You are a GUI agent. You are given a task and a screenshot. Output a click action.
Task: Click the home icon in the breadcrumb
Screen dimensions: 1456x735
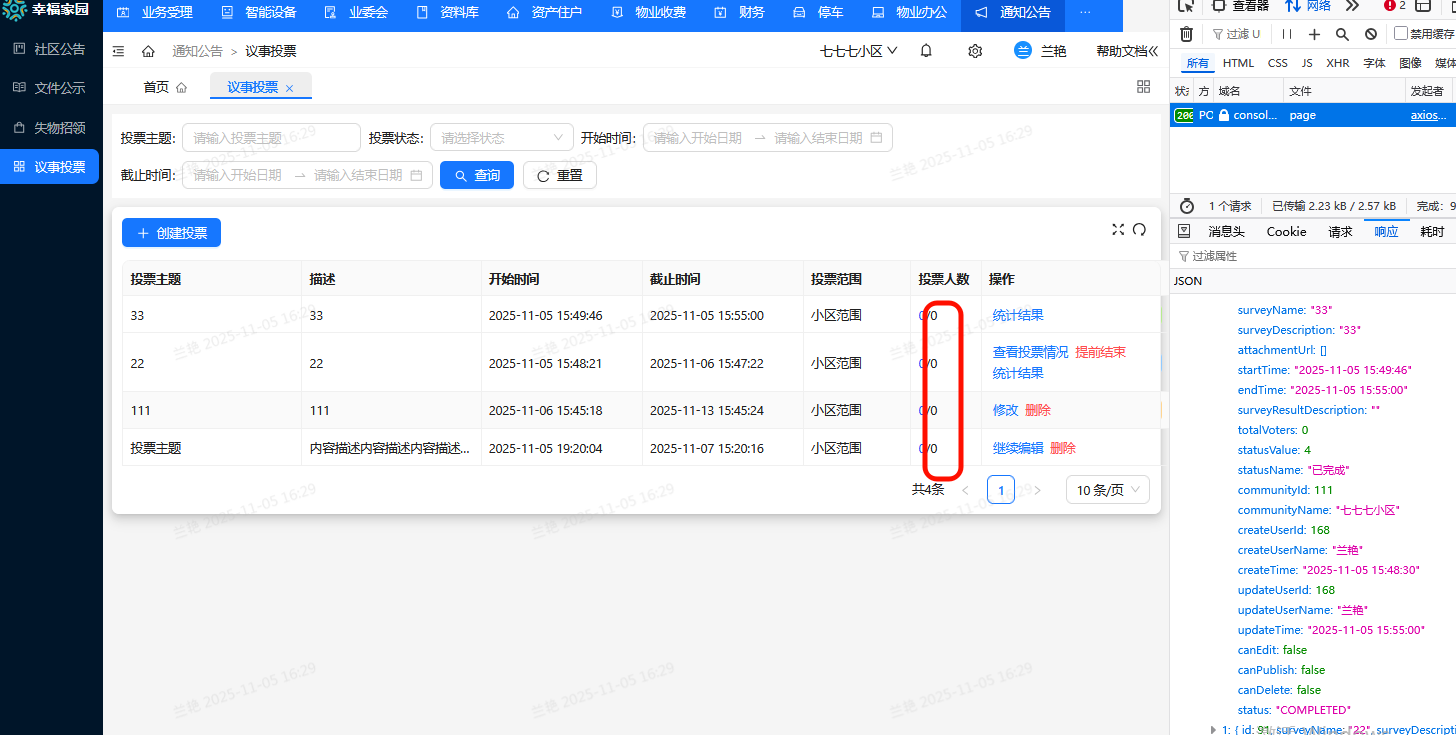coord(148,51)
